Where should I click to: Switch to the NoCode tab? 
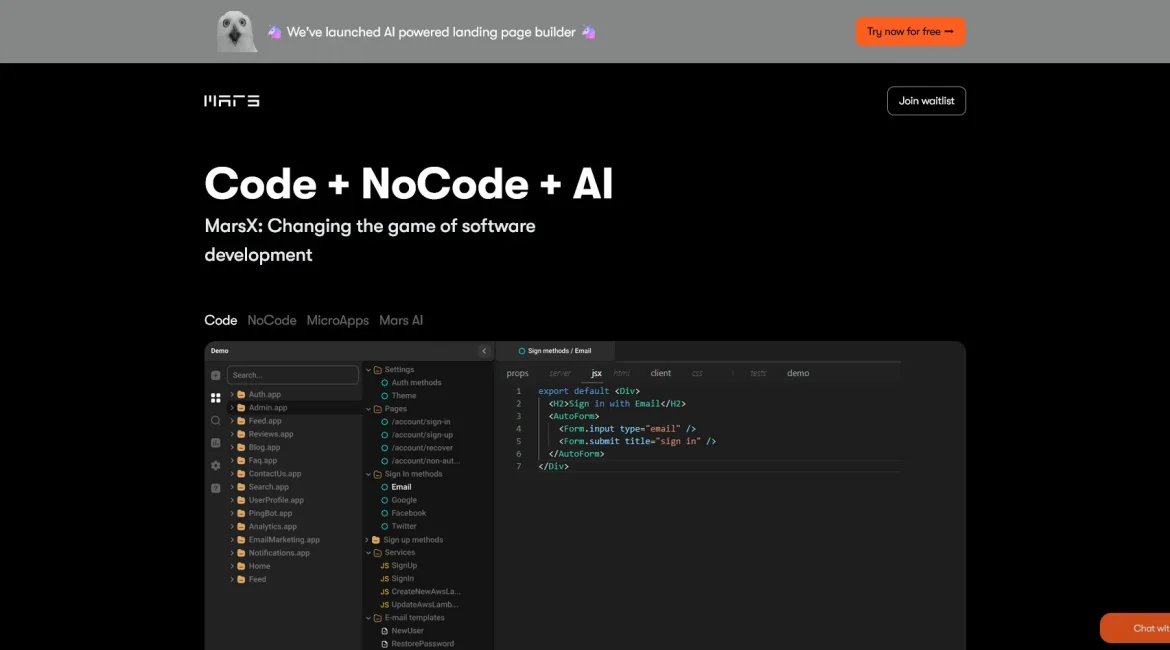point(272,320)
